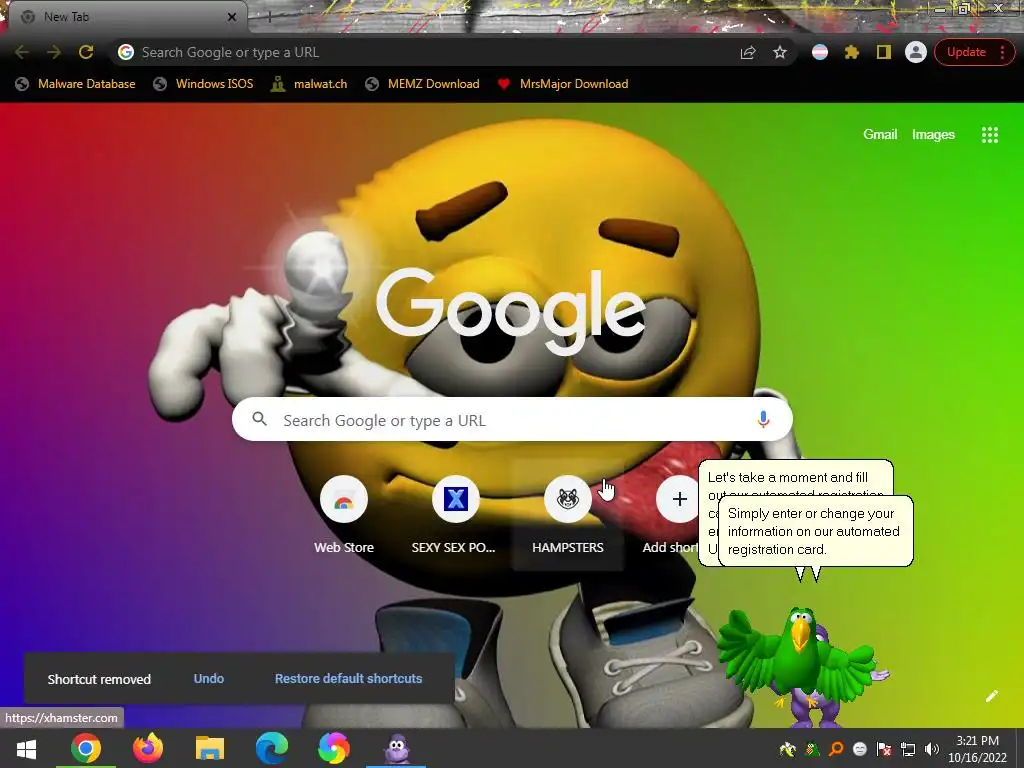Bookmark this tab with the star icon
This screenshot has height=768, width=1024.
pyautogui.click(x=780, y=52)
